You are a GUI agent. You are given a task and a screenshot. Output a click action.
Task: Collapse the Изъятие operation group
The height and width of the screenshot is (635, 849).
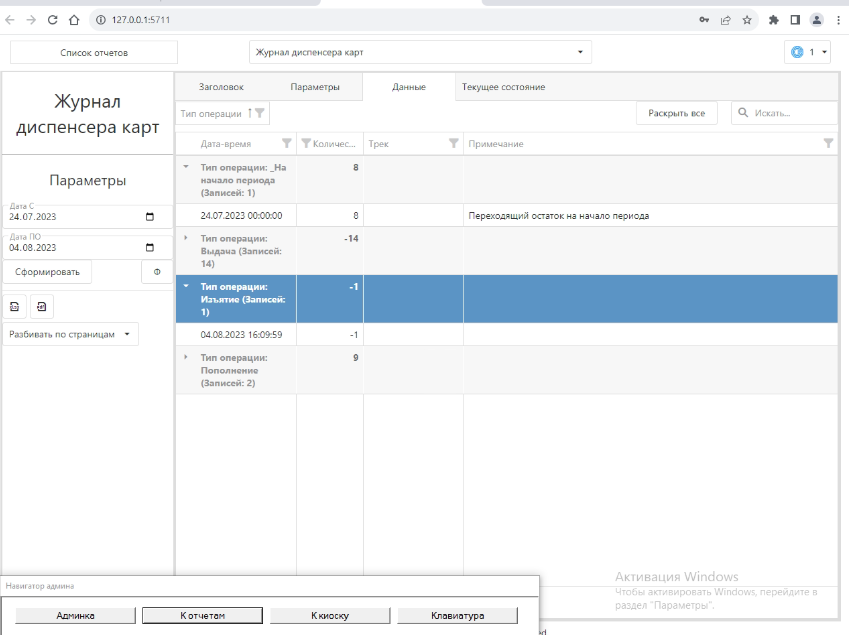tap(186, 286)
